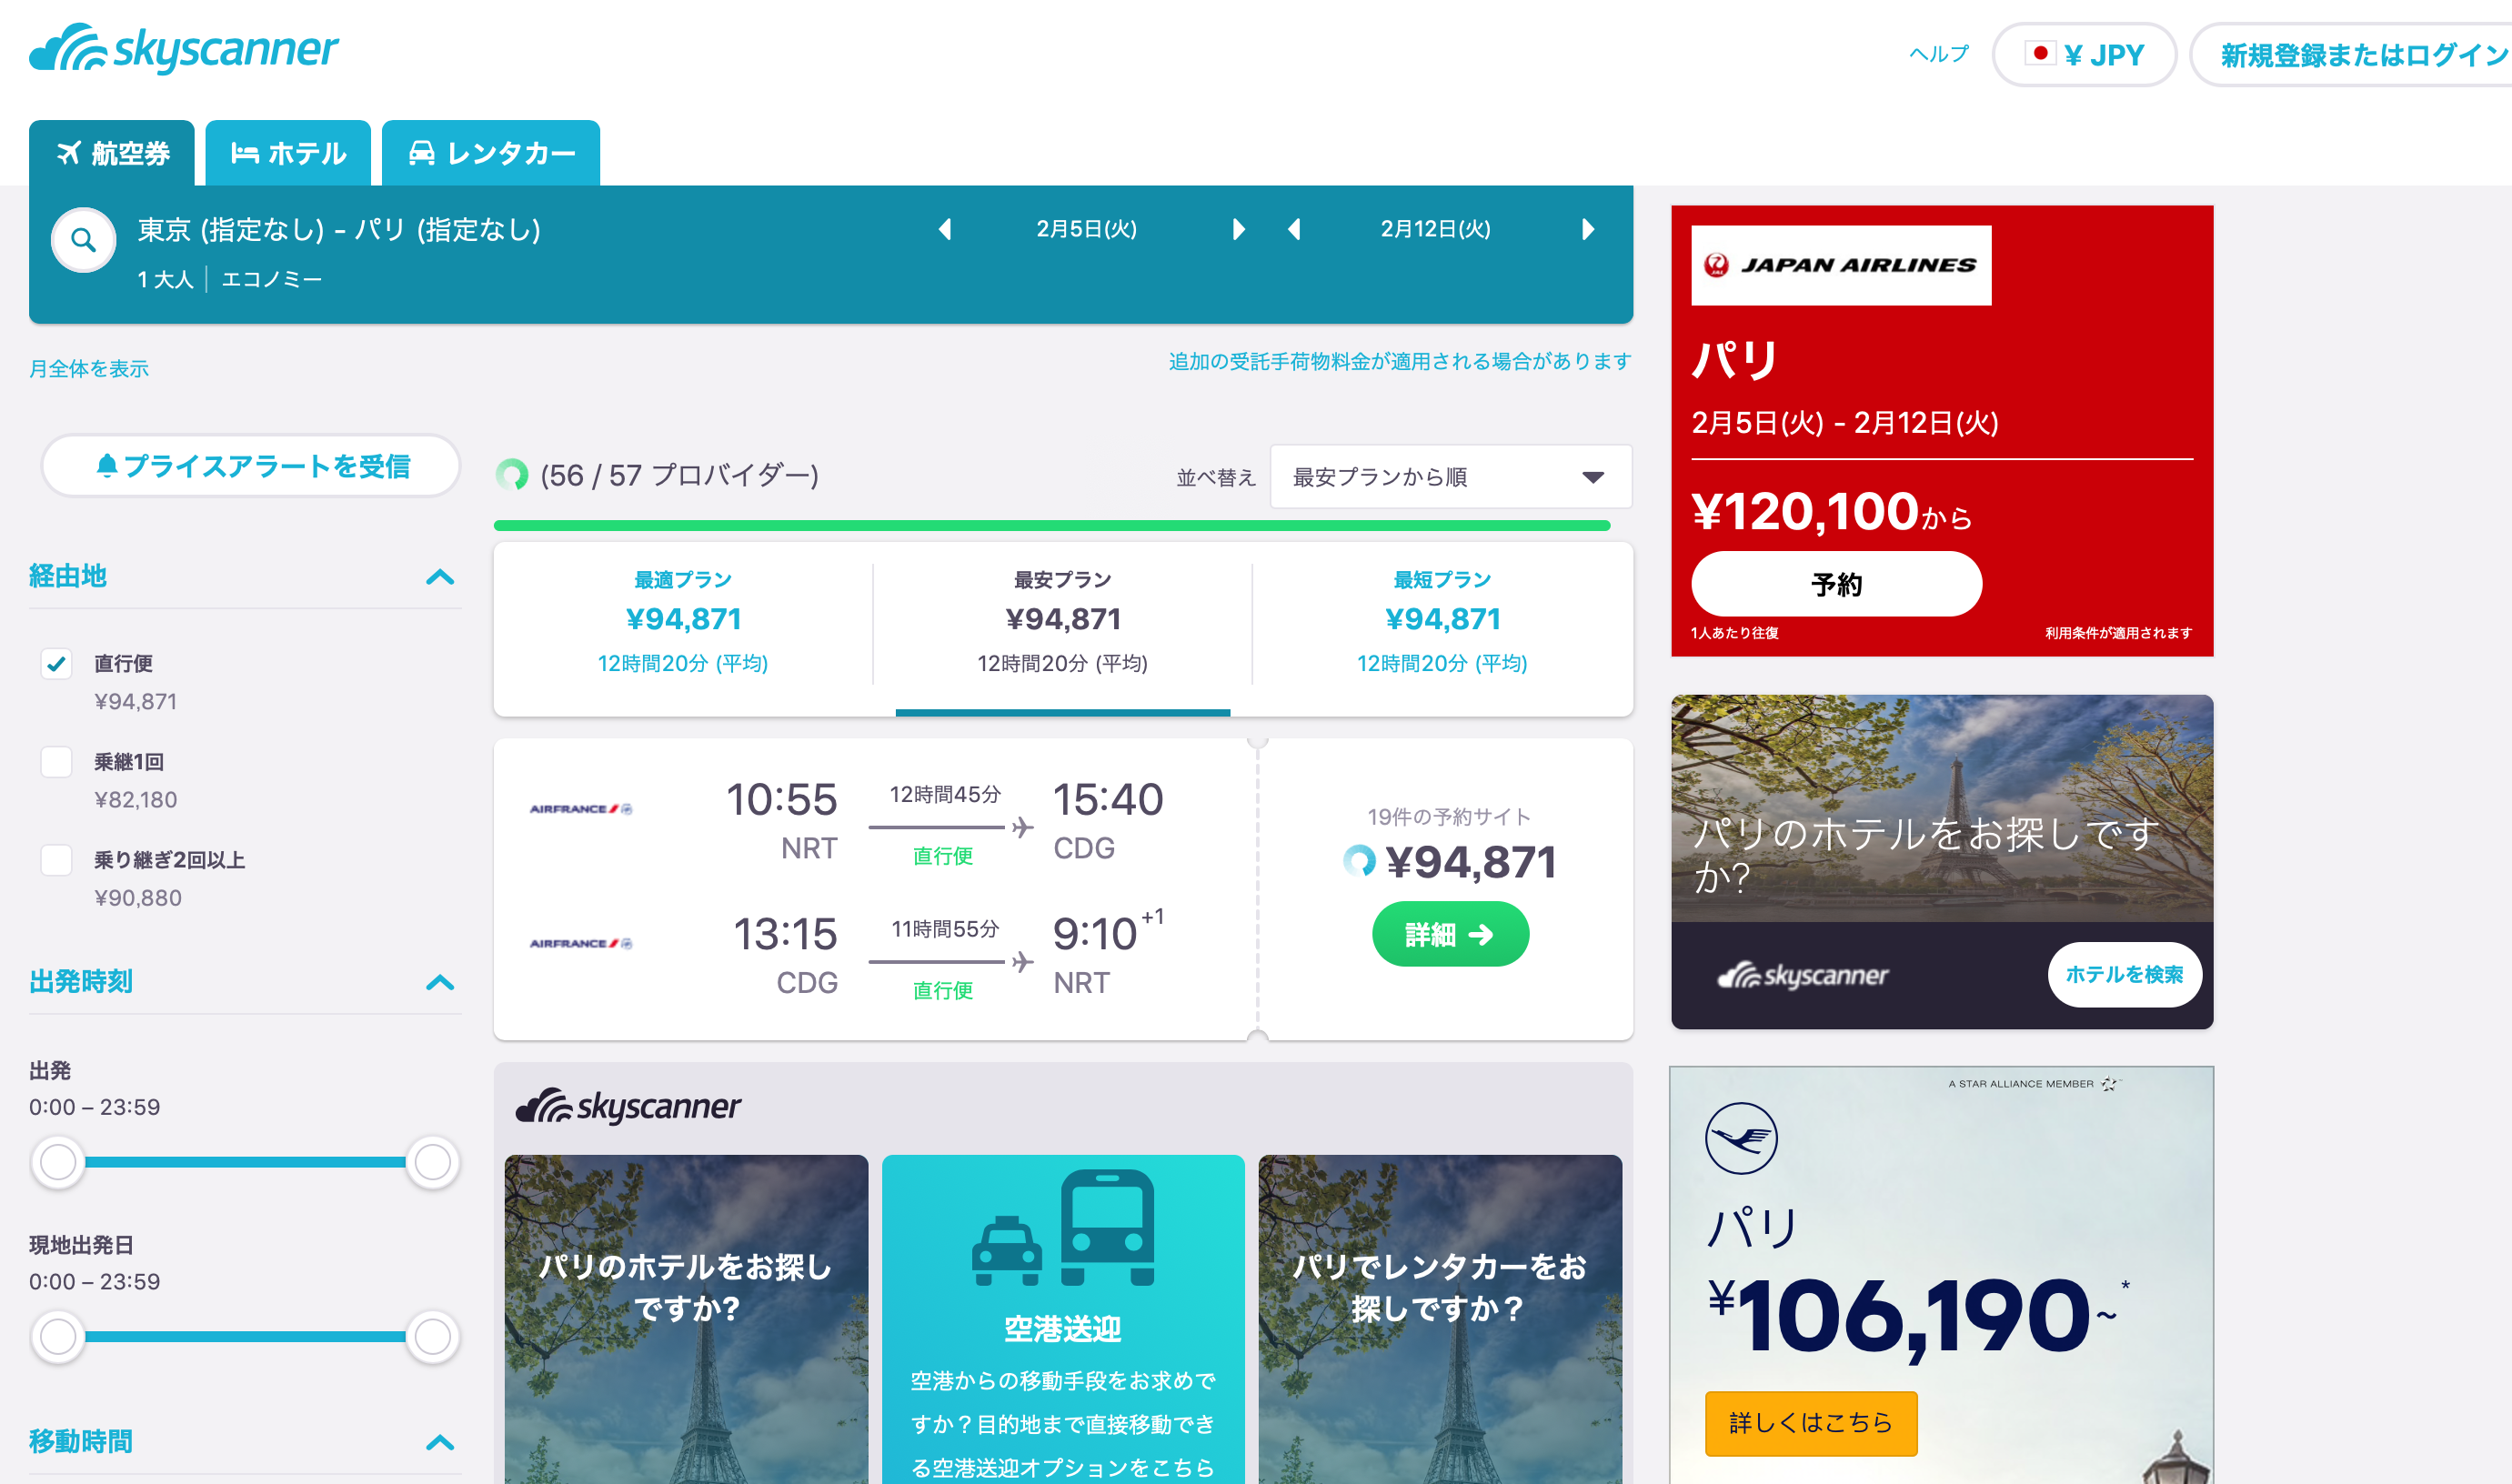The height and width of the screenshot is (1484, 2512).
Task: Collapse the 出発時刻 filter section
Action: point(440,982)
